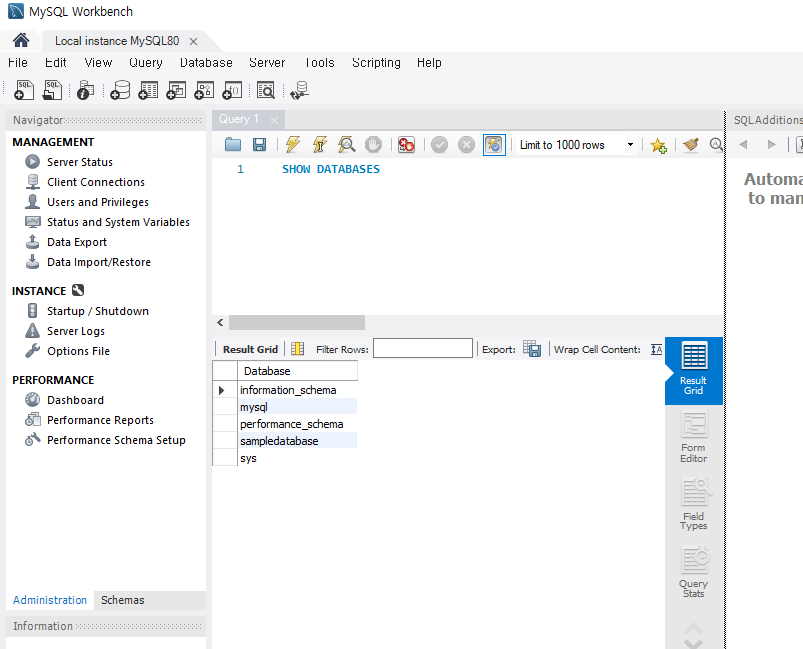
Task: Execute the whole script lightning icon
Action: 293,145
